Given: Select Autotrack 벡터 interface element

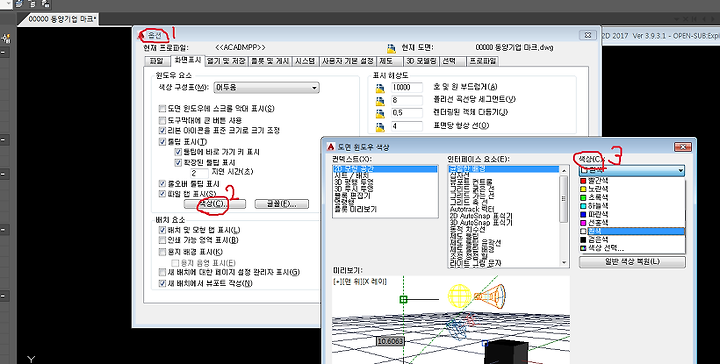Looking at the screenshot, I should tap(504, 209).
